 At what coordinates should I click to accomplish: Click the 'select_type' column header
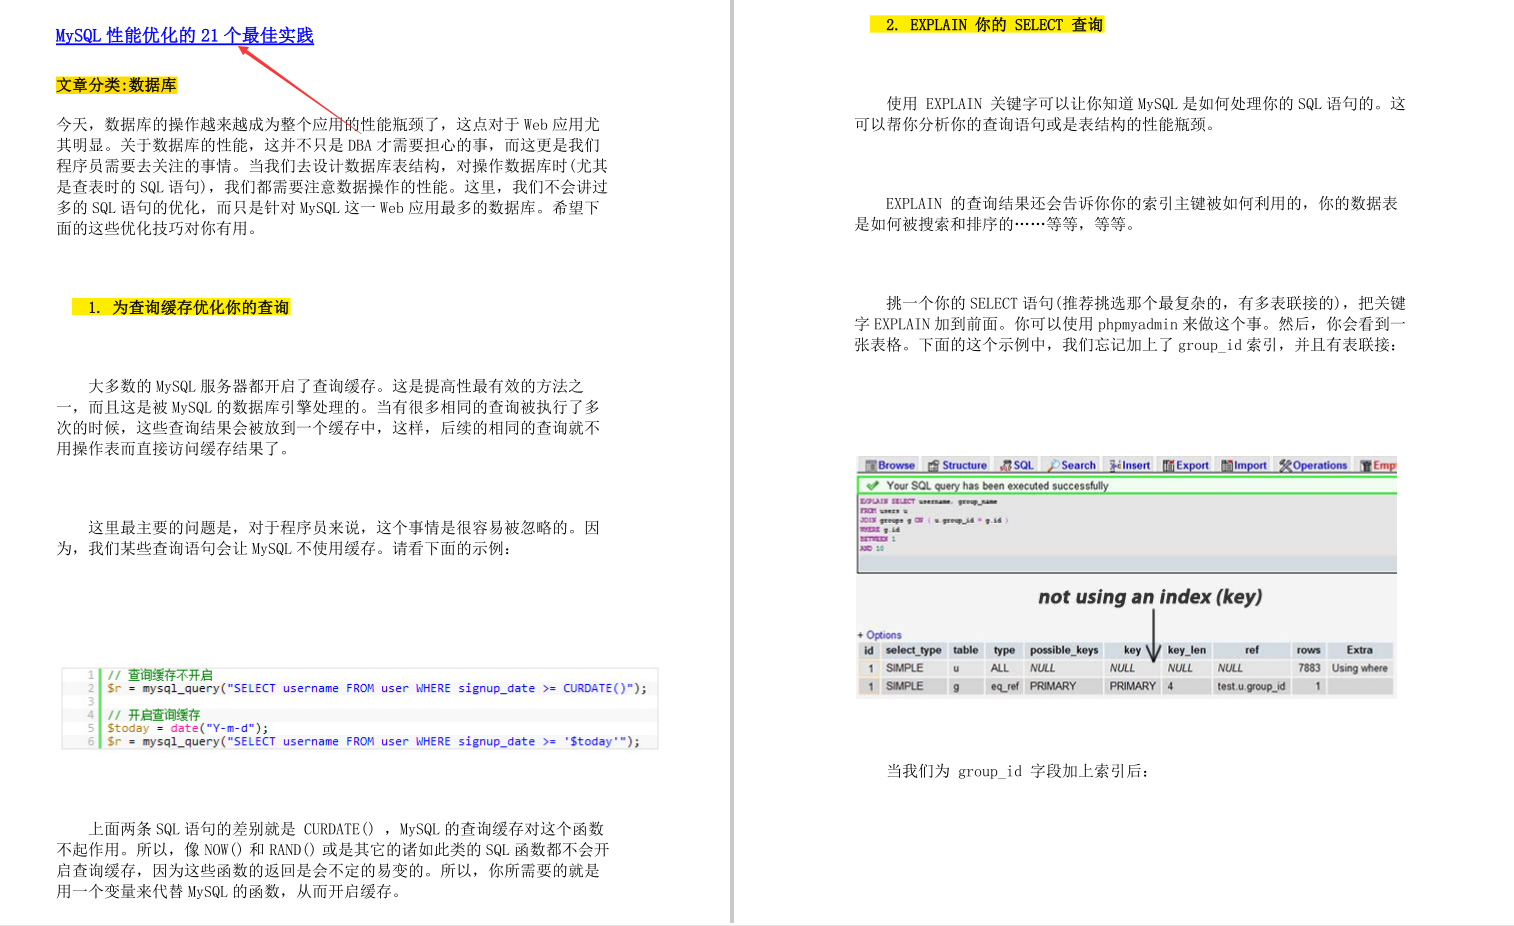[913, 650]
